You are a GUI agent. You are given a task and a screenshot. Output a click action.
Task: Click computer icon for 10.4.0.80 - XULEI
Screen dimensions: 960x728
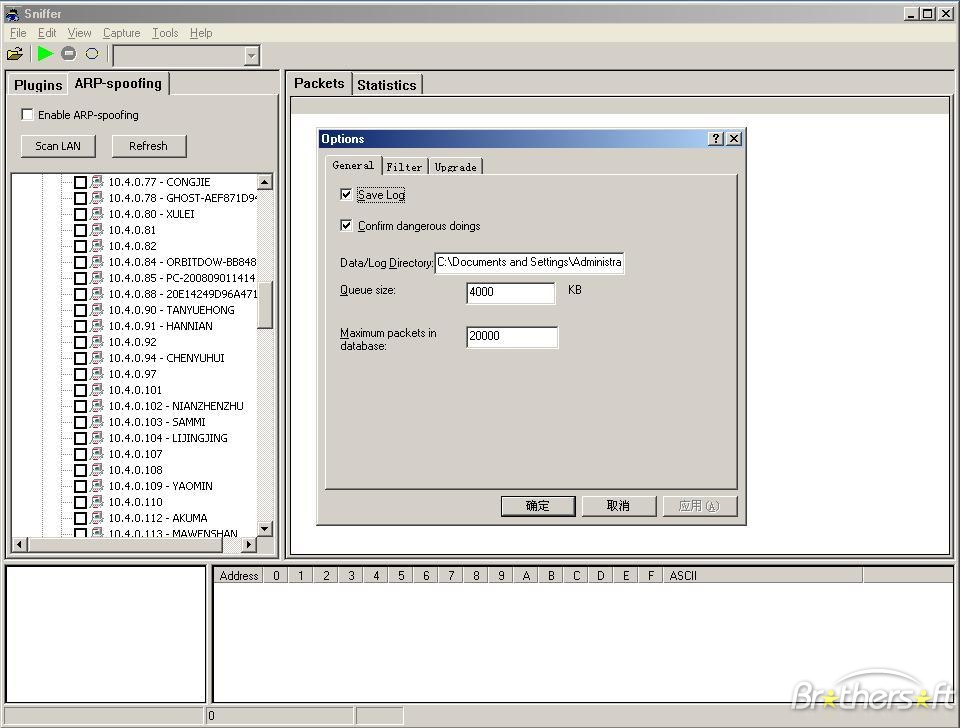click(x=97, y=214)
